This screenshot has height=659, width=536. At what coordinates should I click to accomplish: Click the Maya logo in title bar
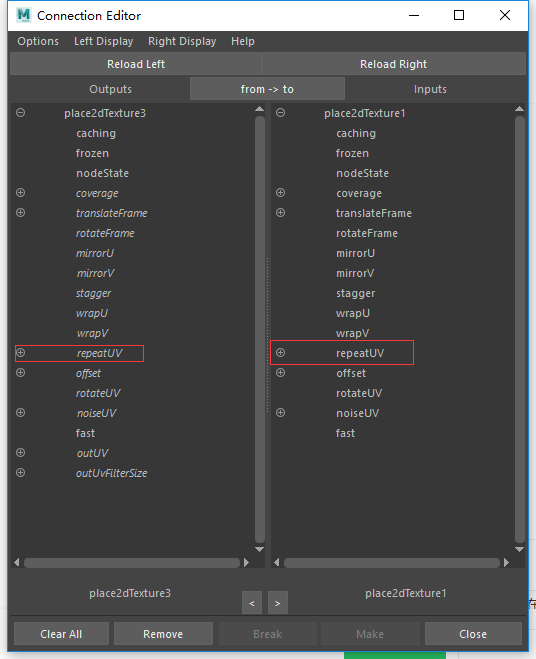(24, 15)
